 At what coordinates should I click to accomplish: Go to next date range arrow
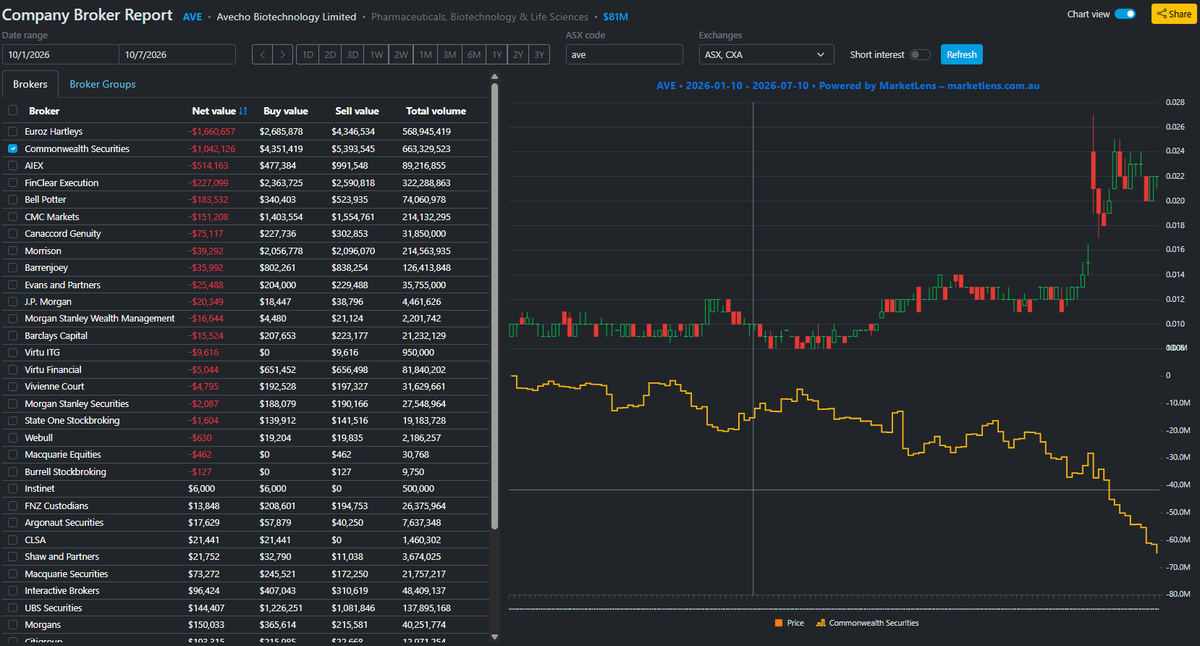(283, 55)
